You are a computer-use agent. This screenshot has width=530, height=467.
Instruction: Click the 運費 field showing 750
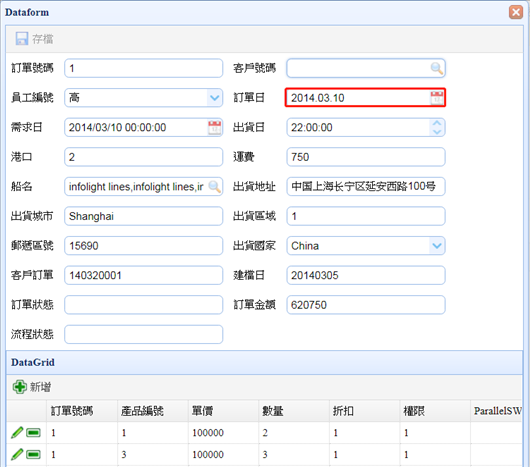[366, 157]
